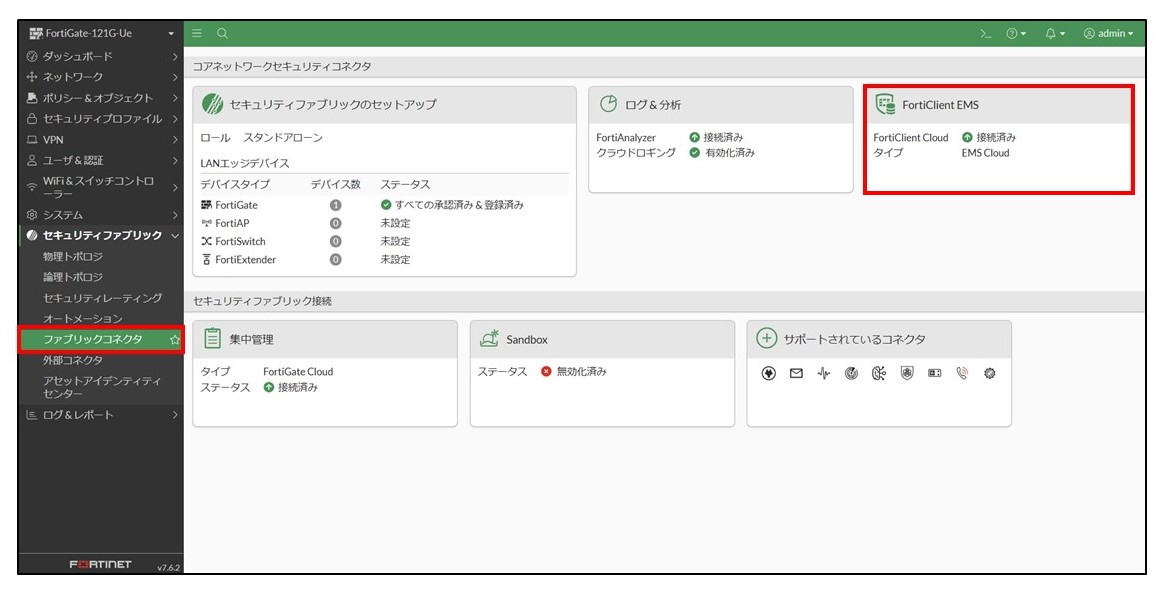Open the help question-mark dropdown
Screen dimensions: 1165x592
(1016, 33)
